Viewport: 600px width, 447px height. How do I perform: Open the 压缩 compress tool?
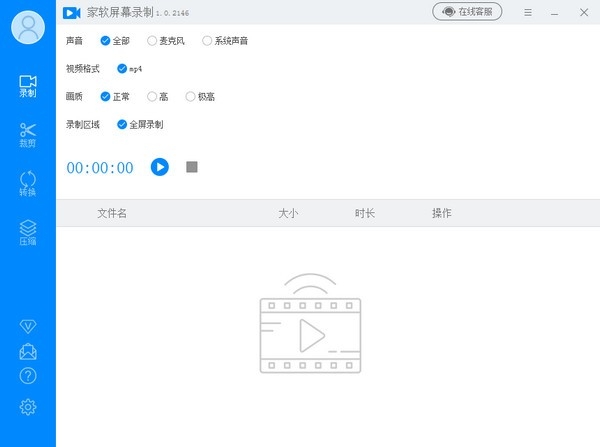[x=28, y=233]
